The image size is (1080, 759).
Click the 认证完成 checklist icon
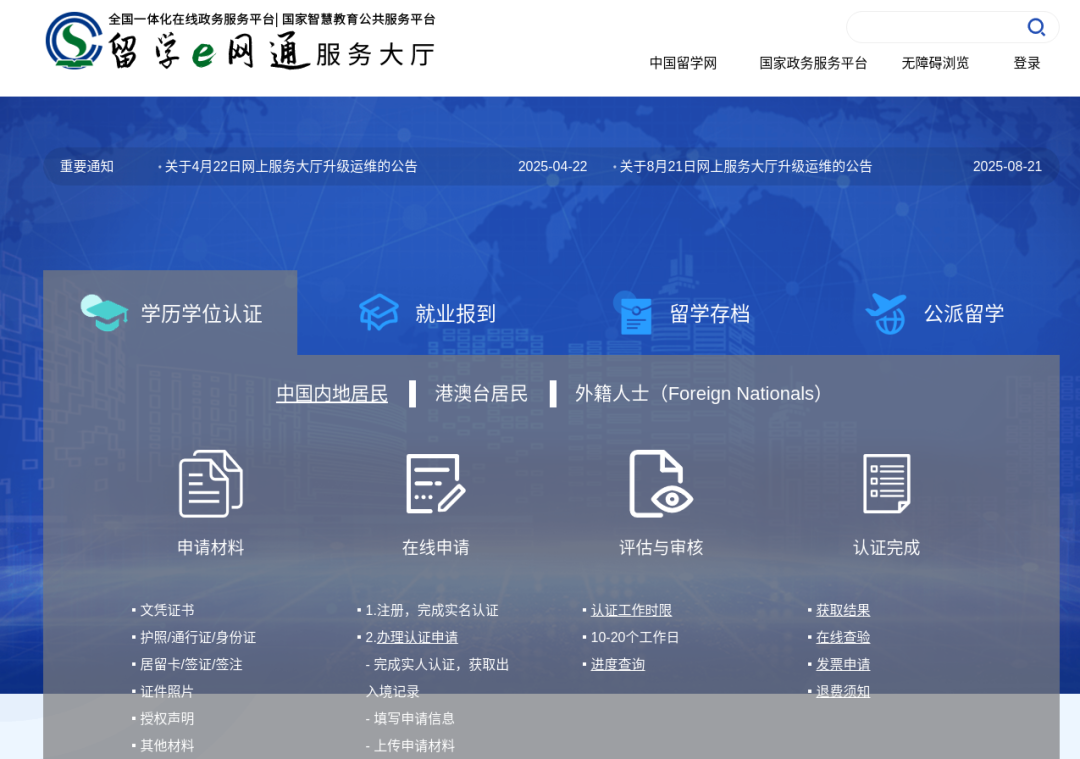886,484
